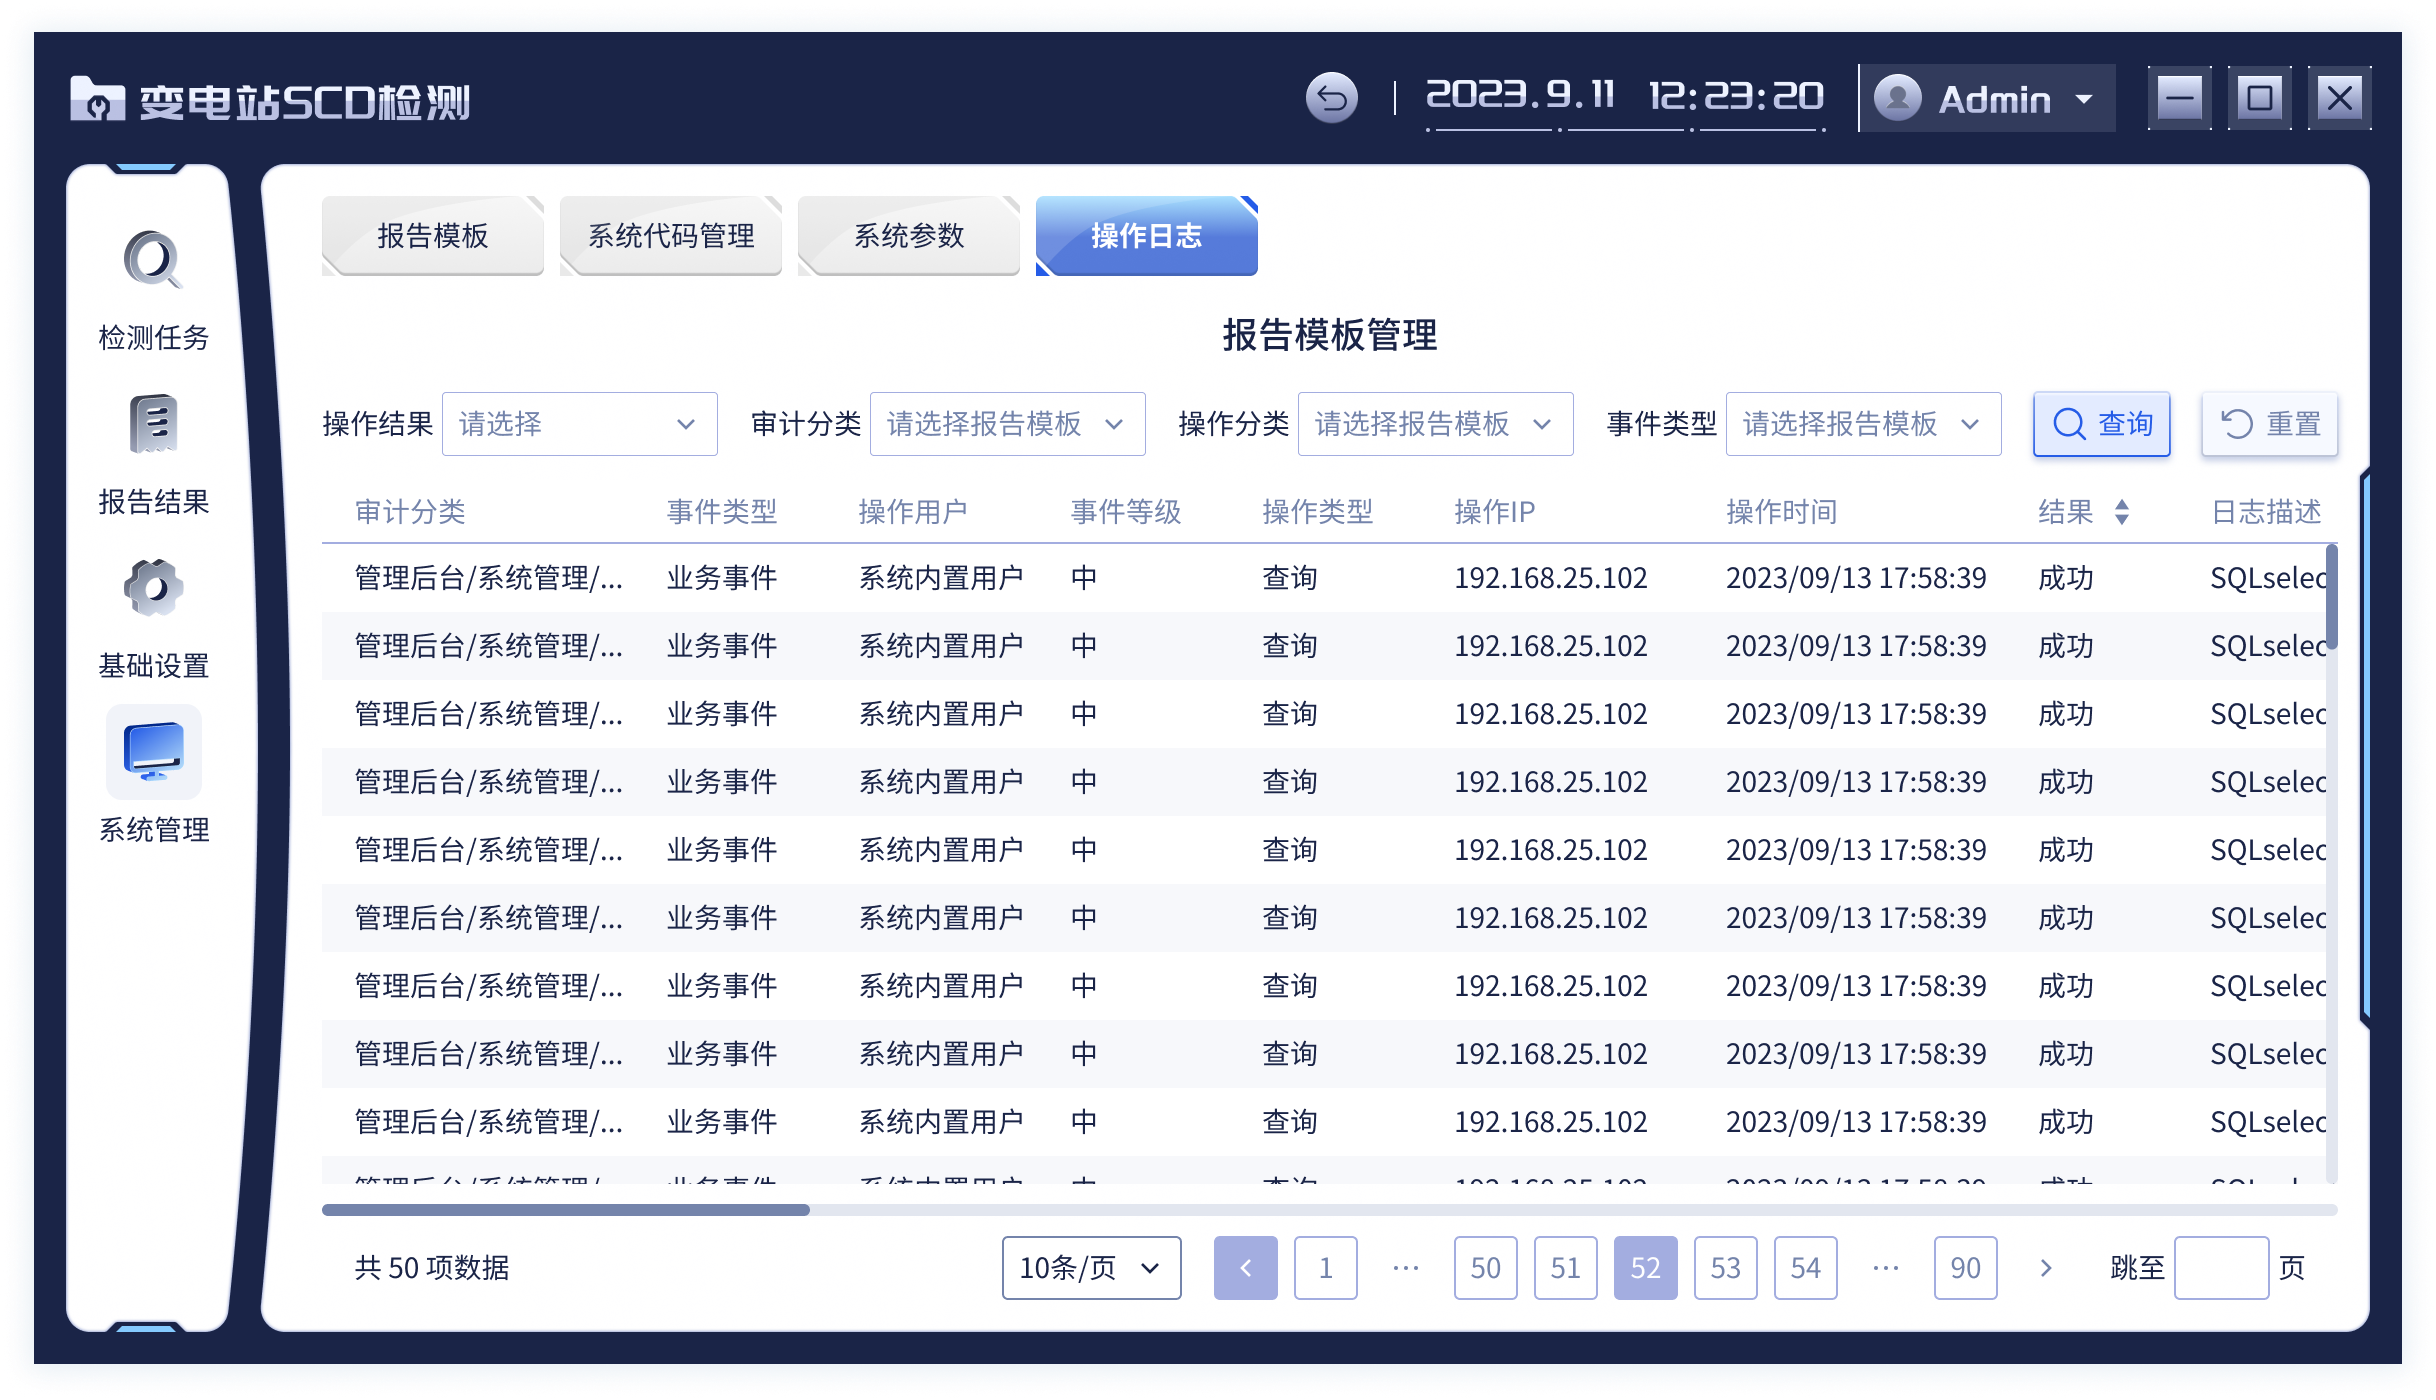This screenshot has width=2436, height=1400.
Task: Open the Admin account dropdown
Action: [1987, 98]
